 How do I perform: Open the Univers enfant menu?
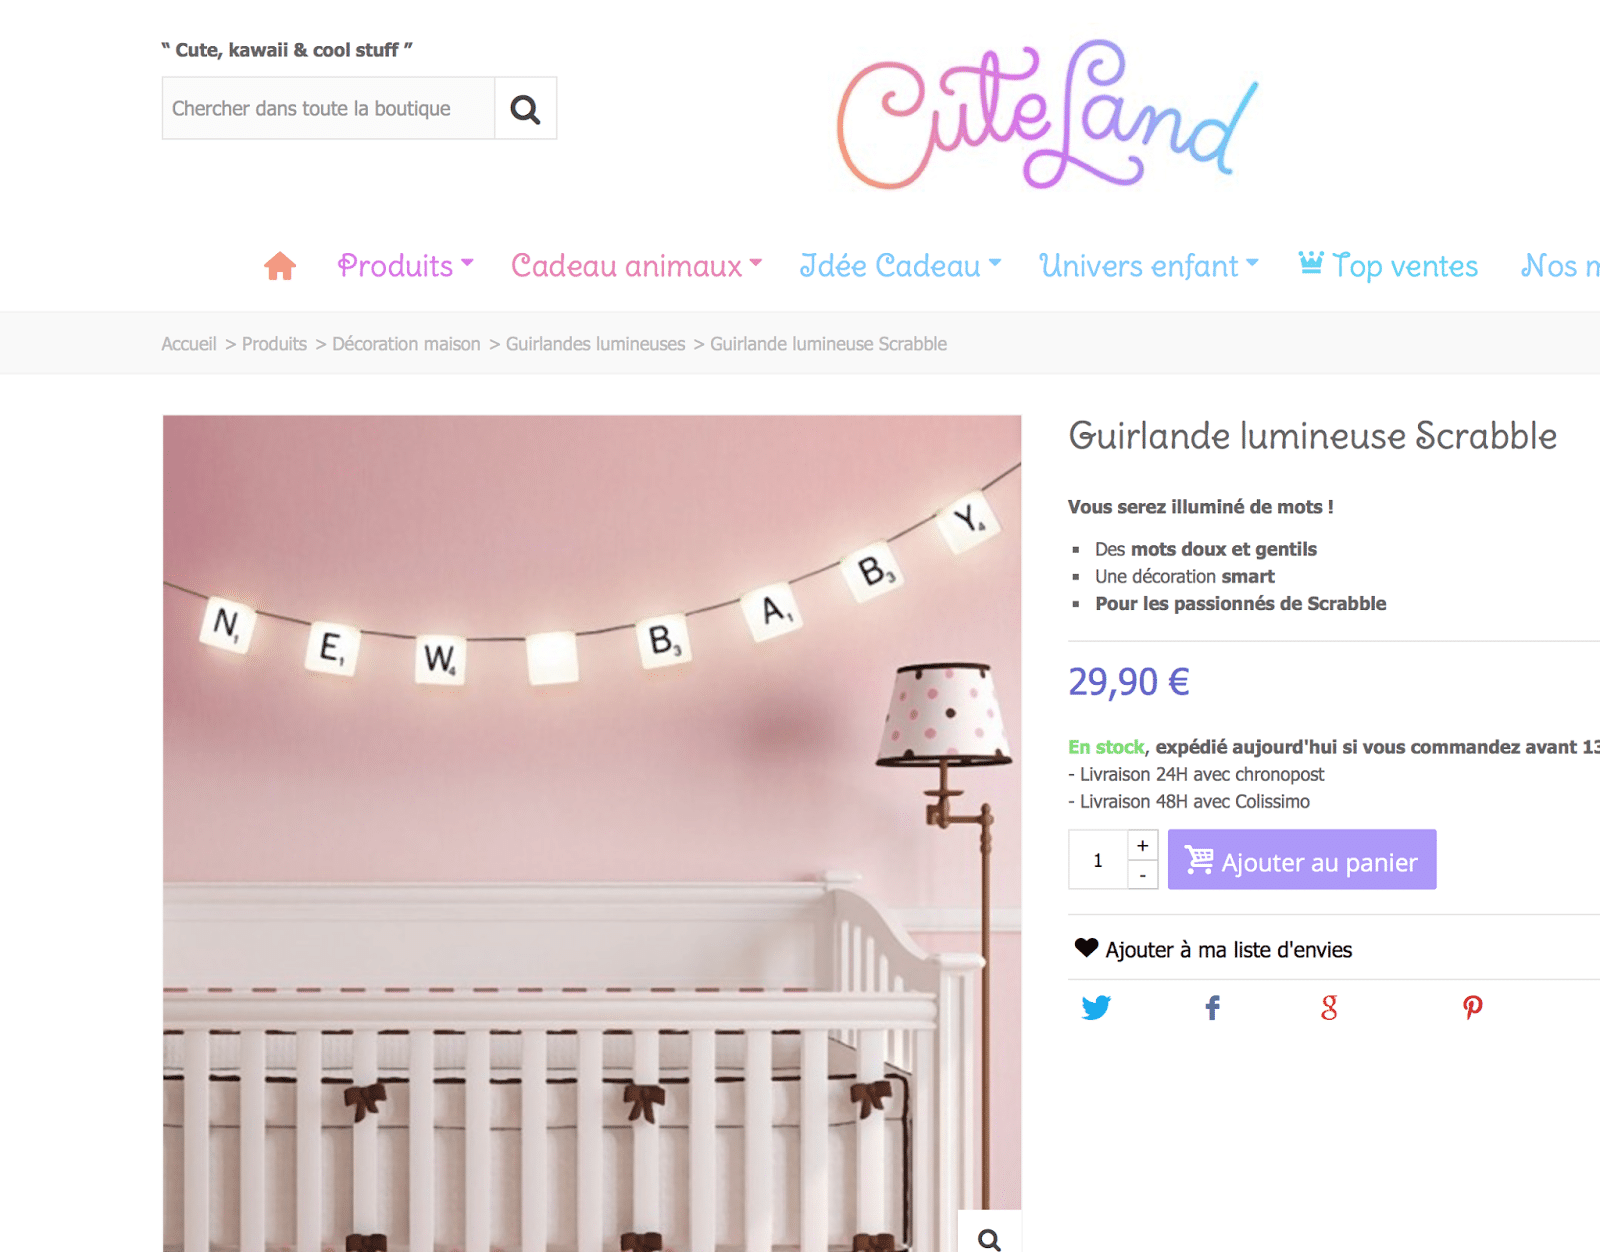click(1149, 265)
